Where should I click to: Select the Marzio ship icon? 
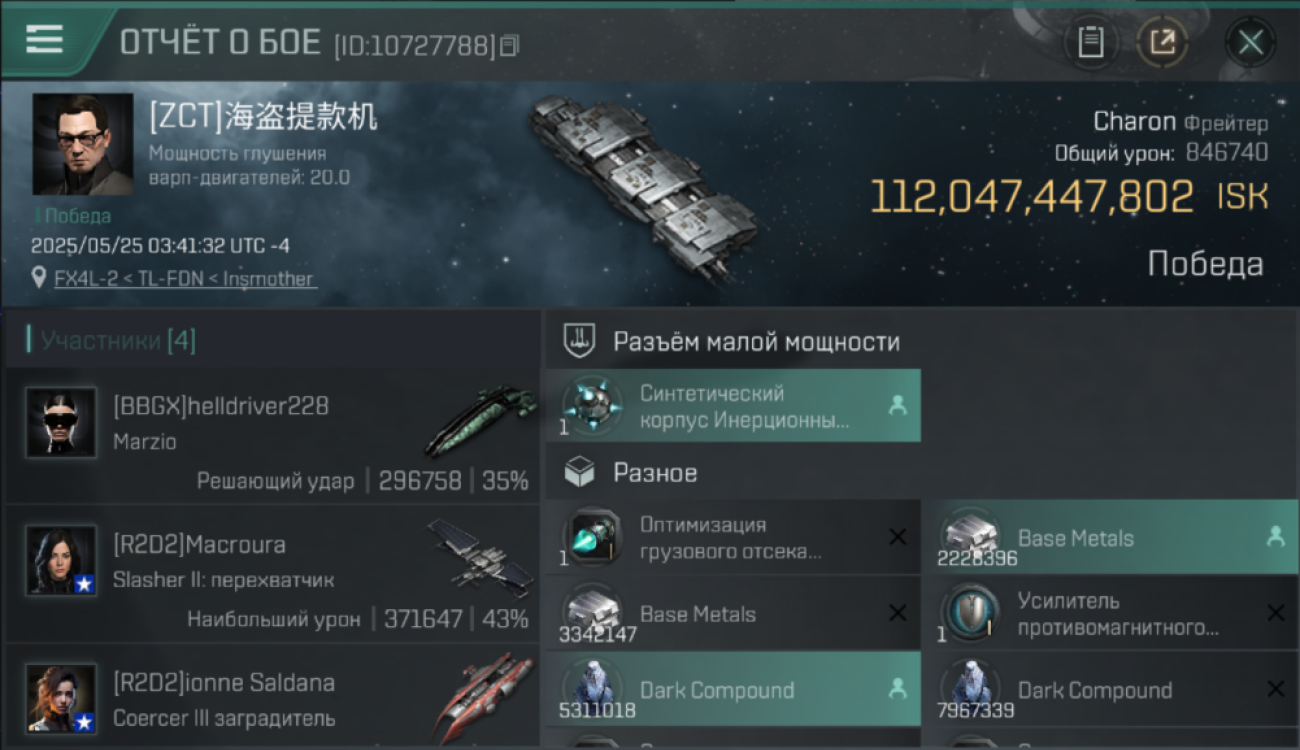point(480,420)
